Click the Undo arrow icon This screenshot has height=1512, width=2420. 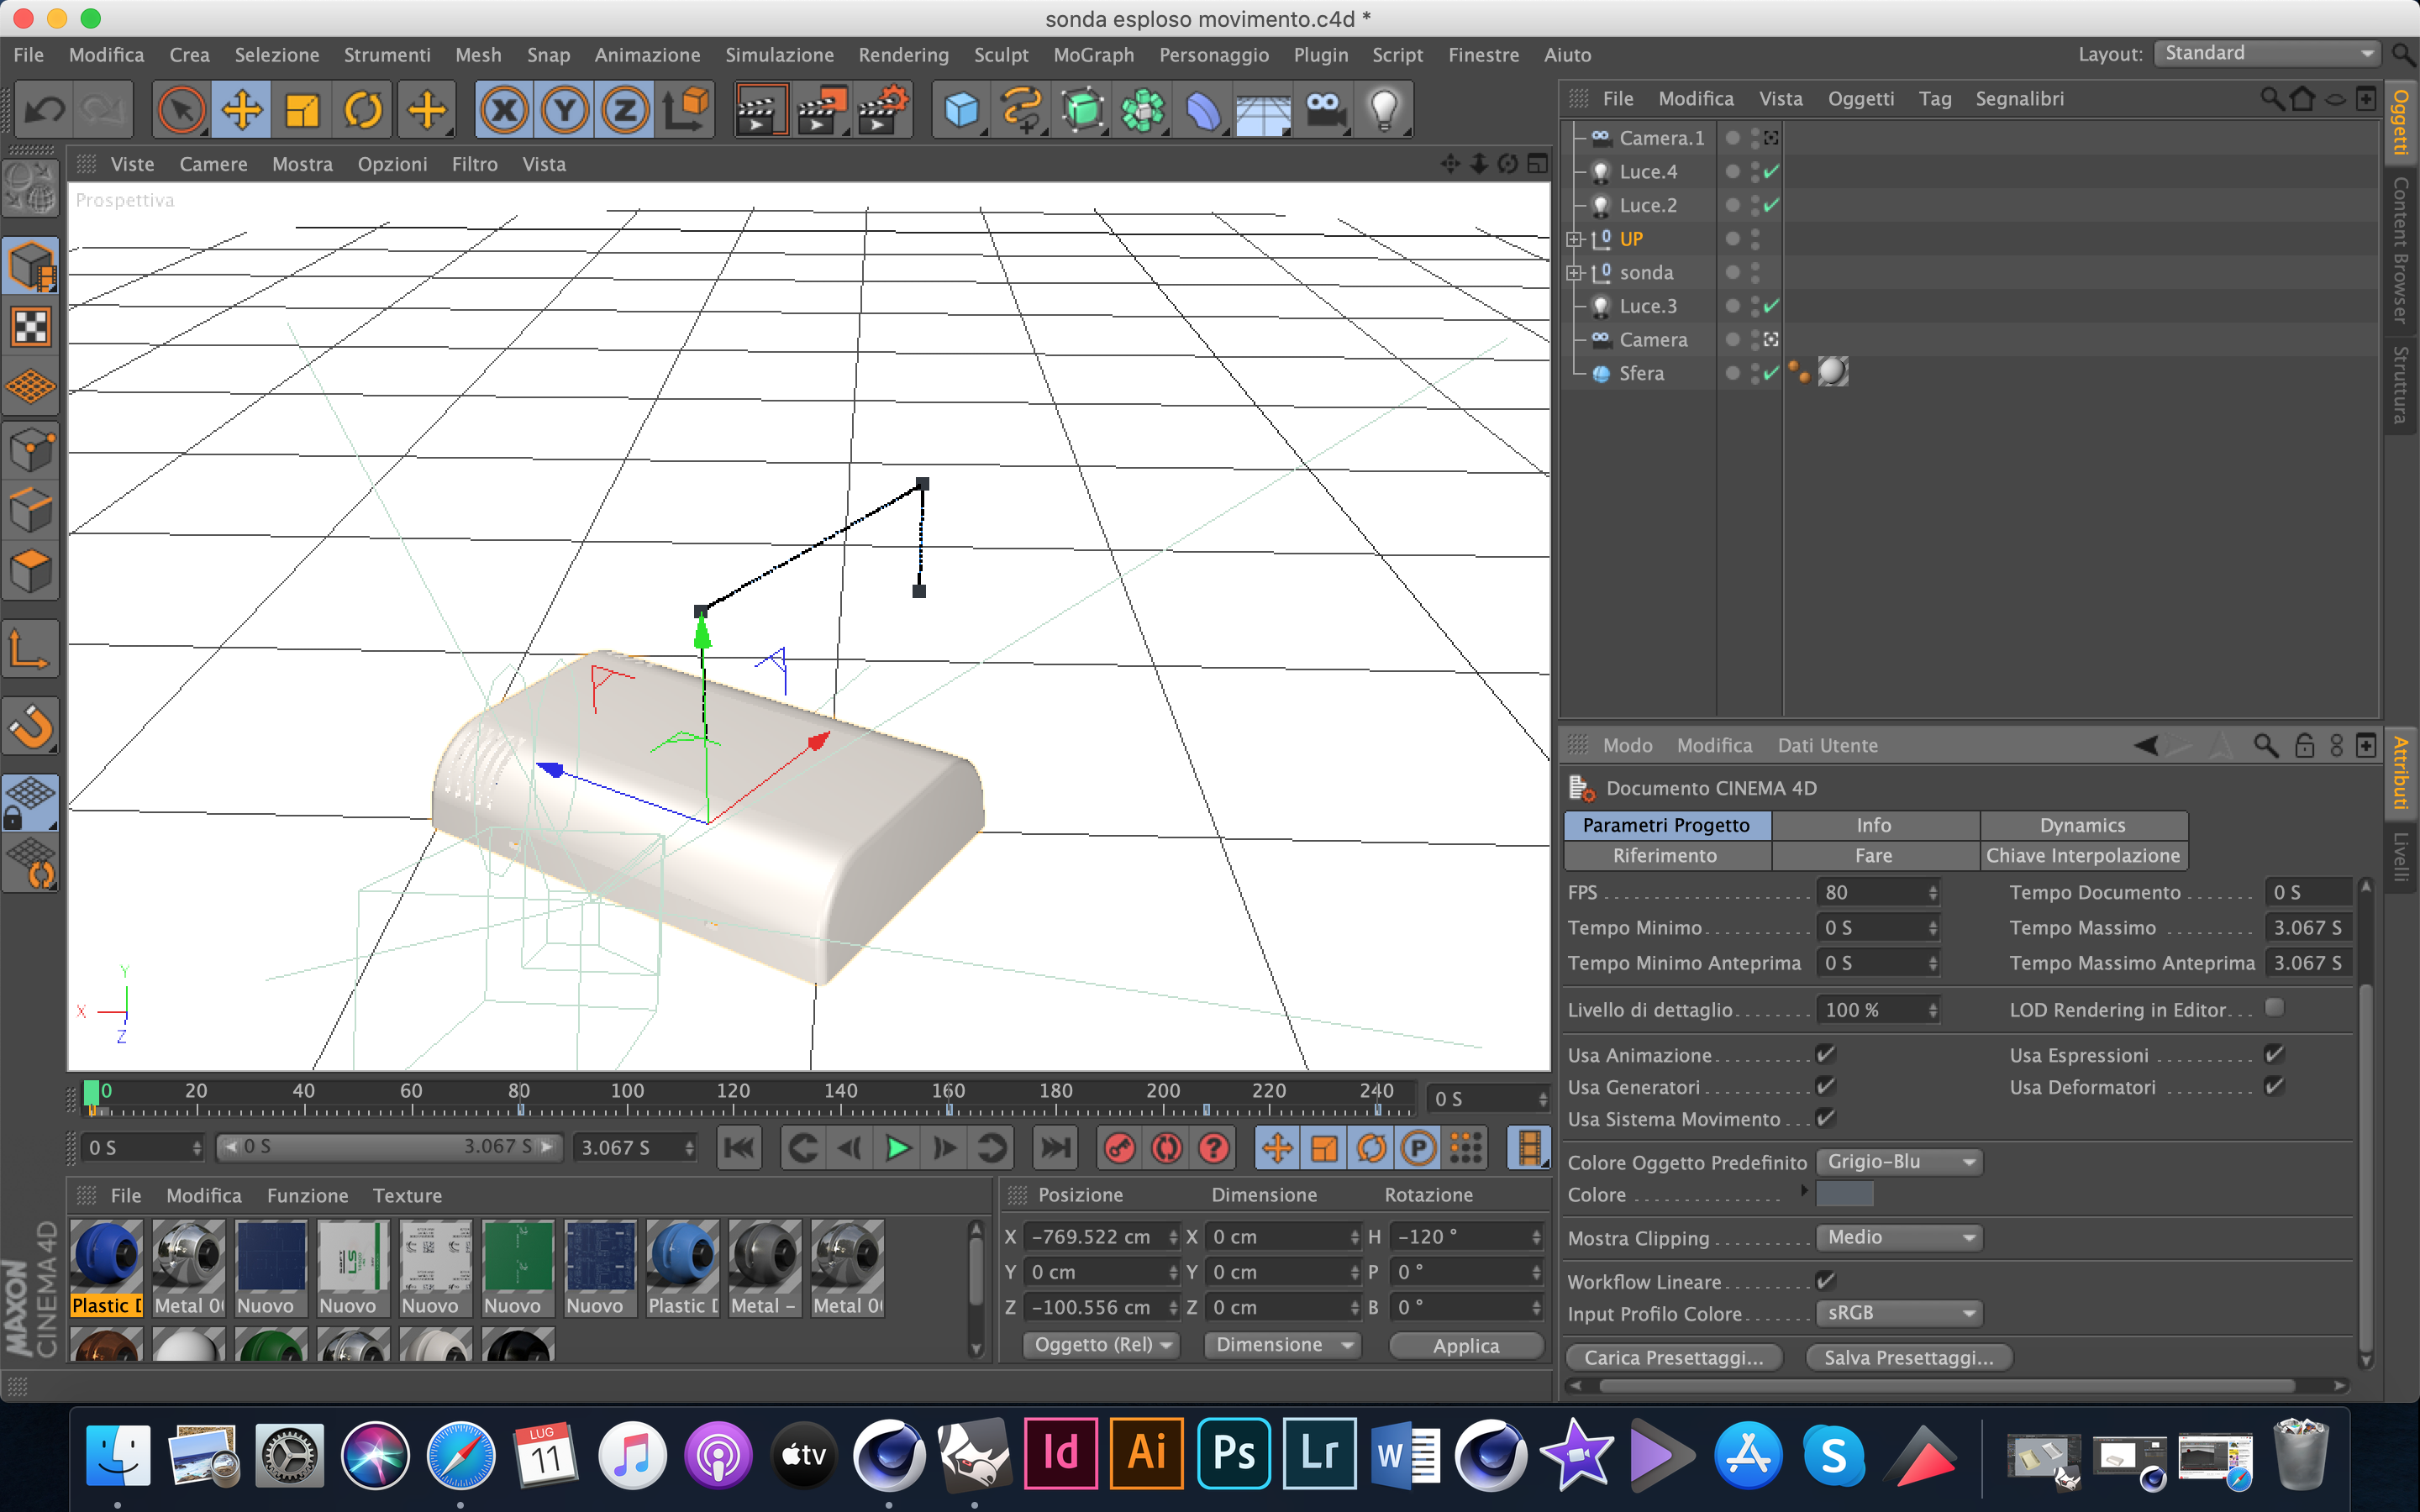pos(44,110)
